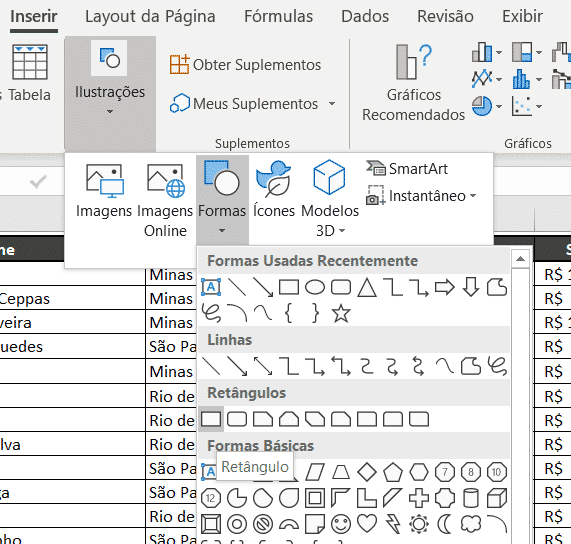The width and height of the screenshot is (571, 544).
Task: Select the diamond basic shape
Action: click(367, 472)
